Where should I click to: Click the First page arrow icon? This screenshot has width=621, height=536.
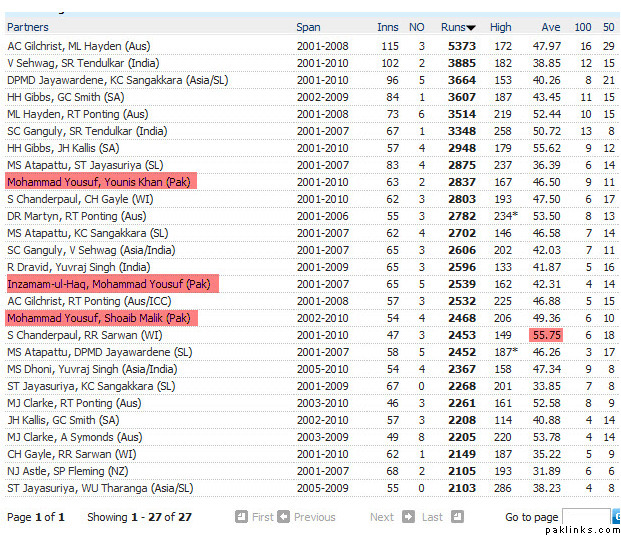coord(241,517)
